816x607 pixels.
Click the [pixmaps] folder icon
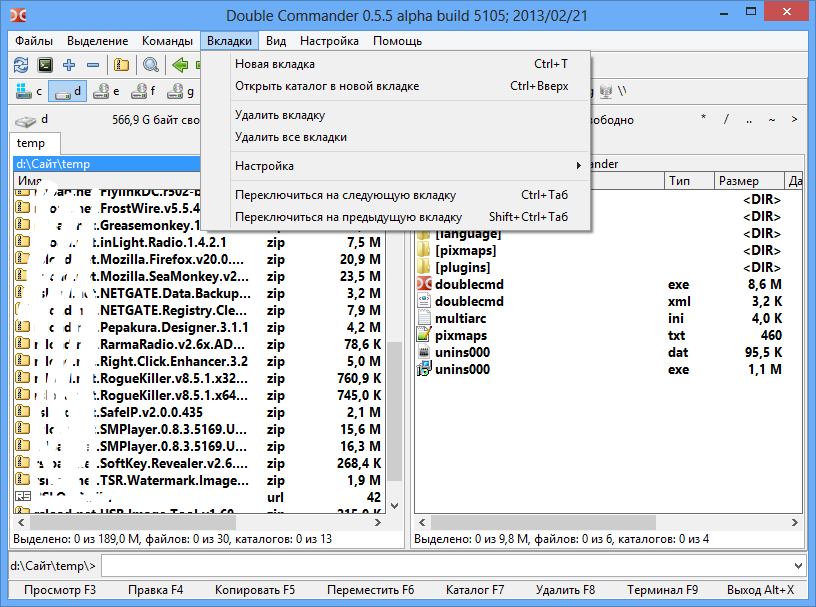[424, 250]
